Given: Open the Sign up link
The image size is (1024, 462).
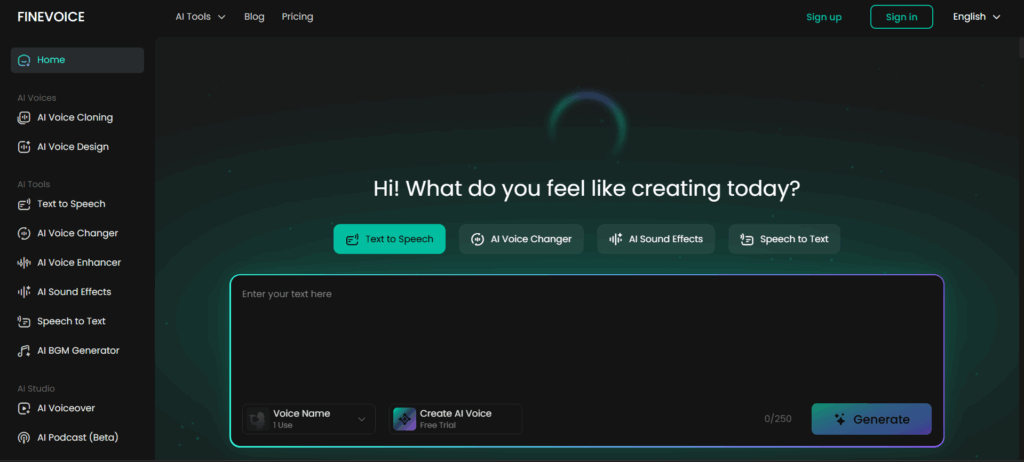Looking at the screenshot, I should 824,17.
